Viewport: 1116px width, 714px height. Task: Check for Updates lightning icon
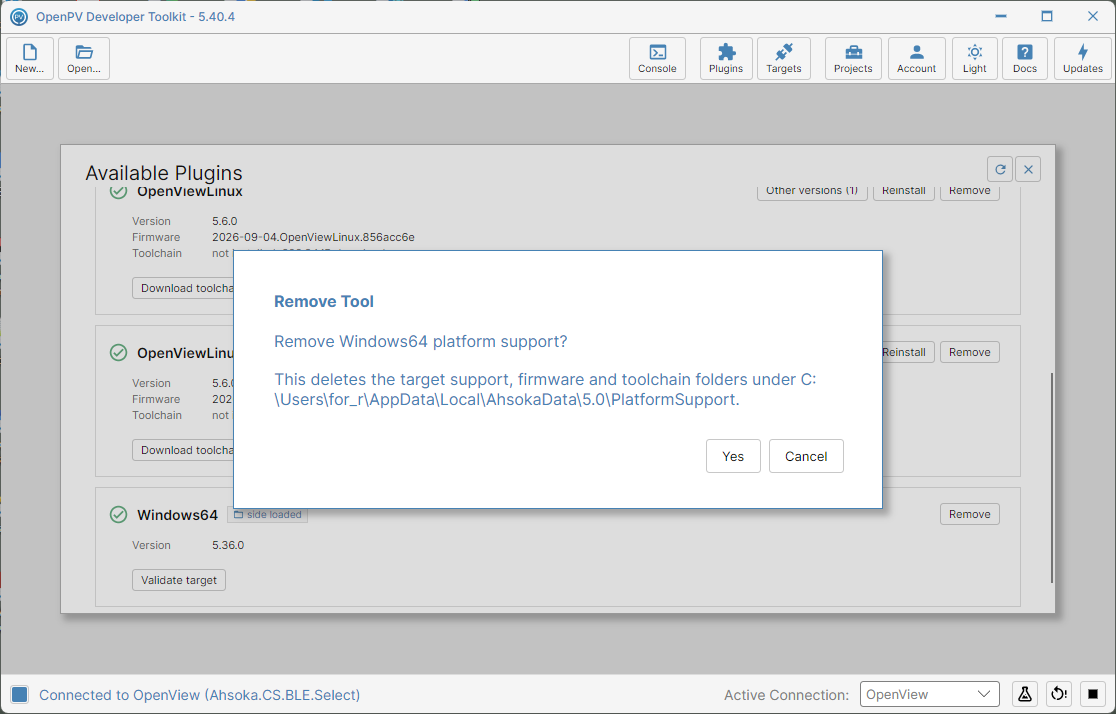coord(1083,58)
